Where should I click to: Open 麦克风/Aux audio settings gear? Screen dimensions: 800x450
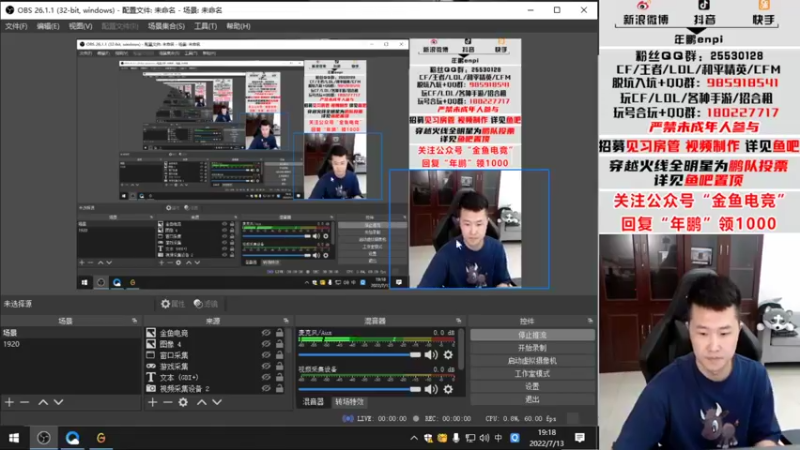click(448, 355)
